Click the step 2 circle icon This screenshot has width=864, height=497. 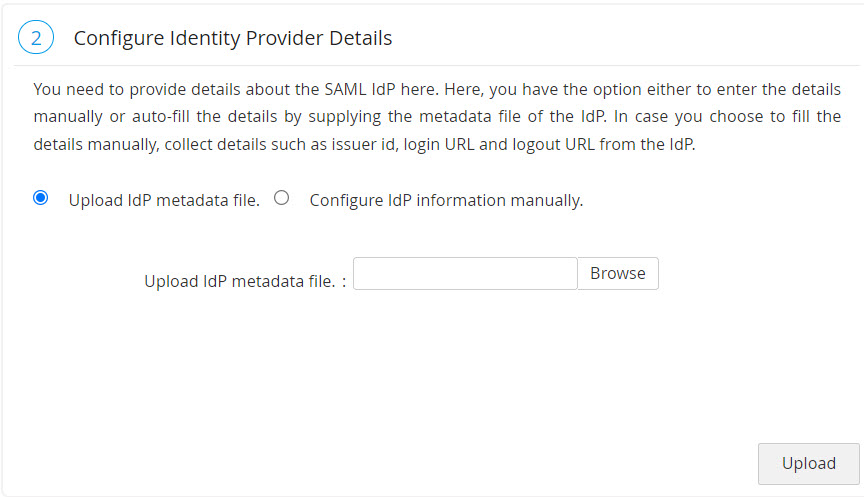[35, 39]
